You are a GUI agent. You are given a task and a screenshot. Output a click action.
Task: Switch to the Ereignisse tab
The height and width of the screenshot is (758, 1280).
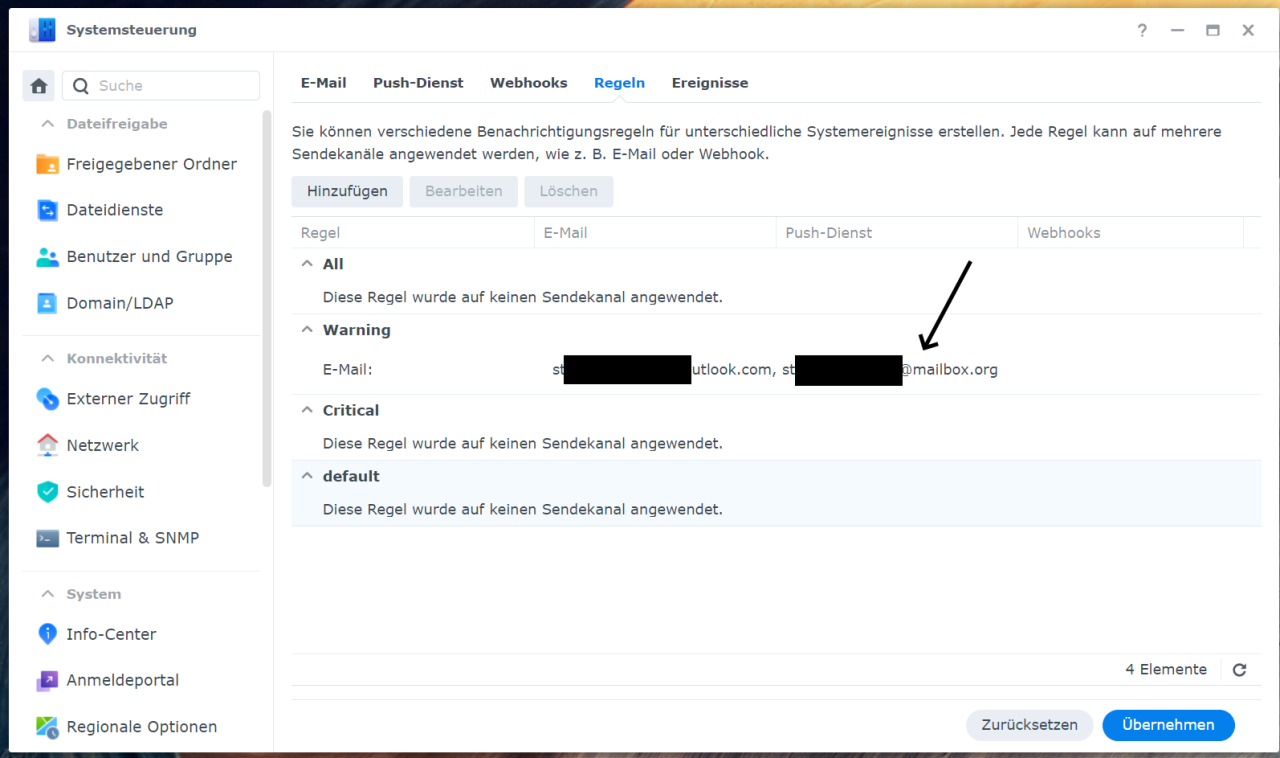(709, 83)
